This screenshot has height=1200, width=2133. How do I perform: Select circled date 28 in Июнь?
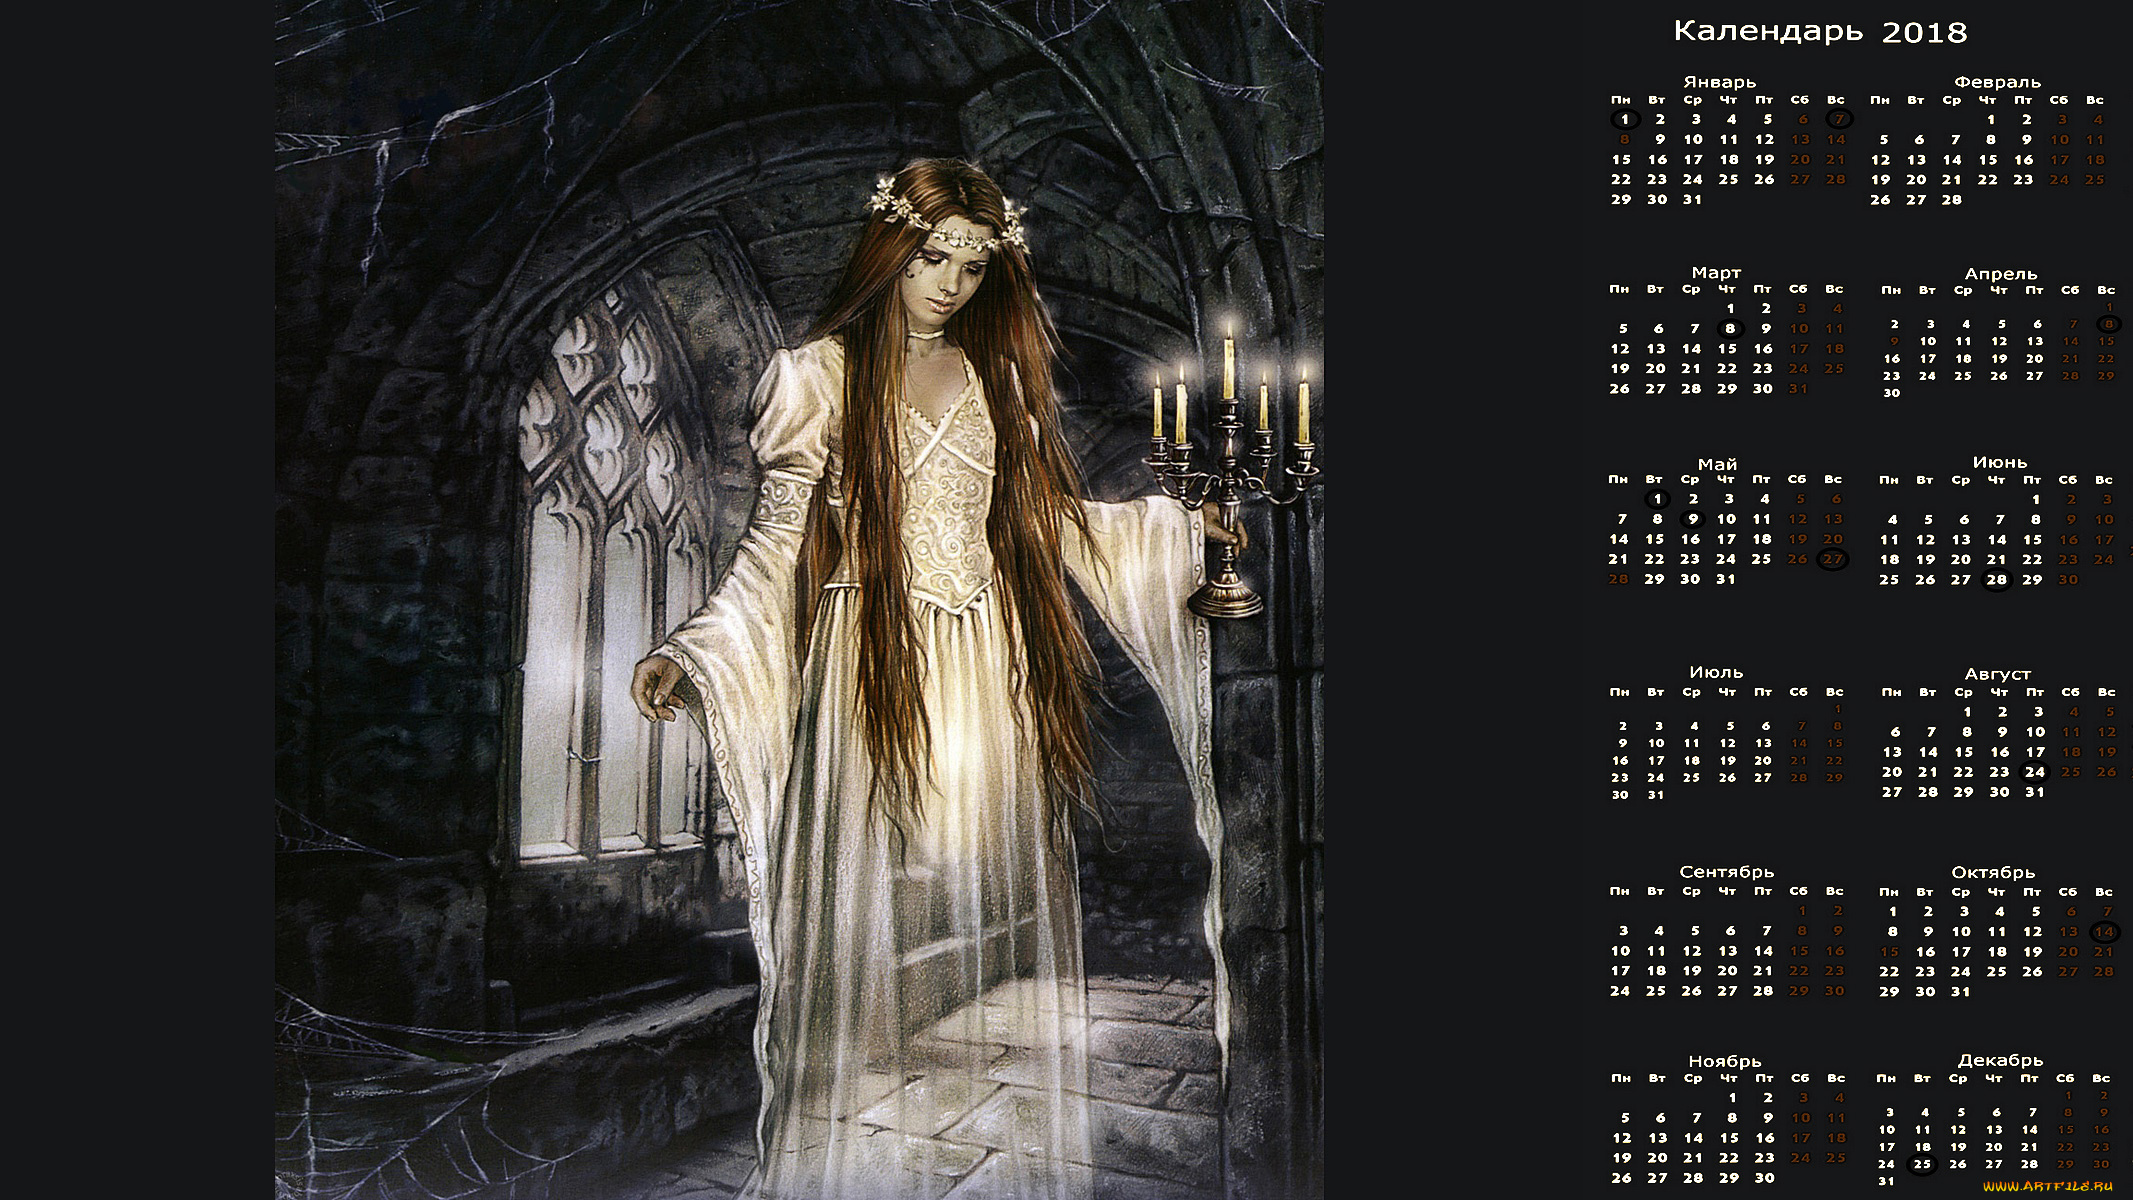[1996, 580]
